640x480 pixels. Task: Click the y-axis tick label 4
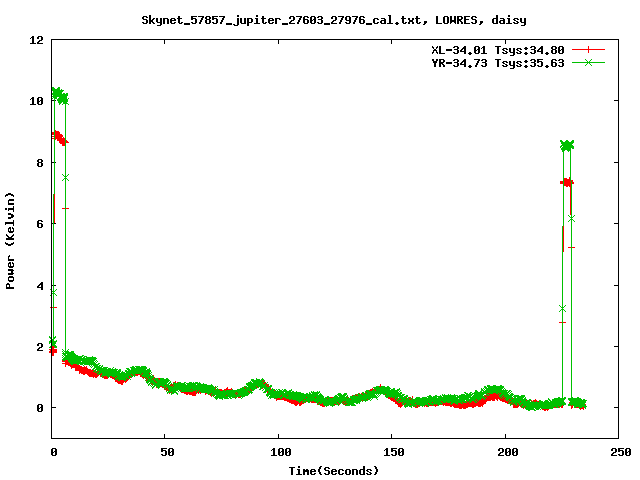(x=40, y=285)
